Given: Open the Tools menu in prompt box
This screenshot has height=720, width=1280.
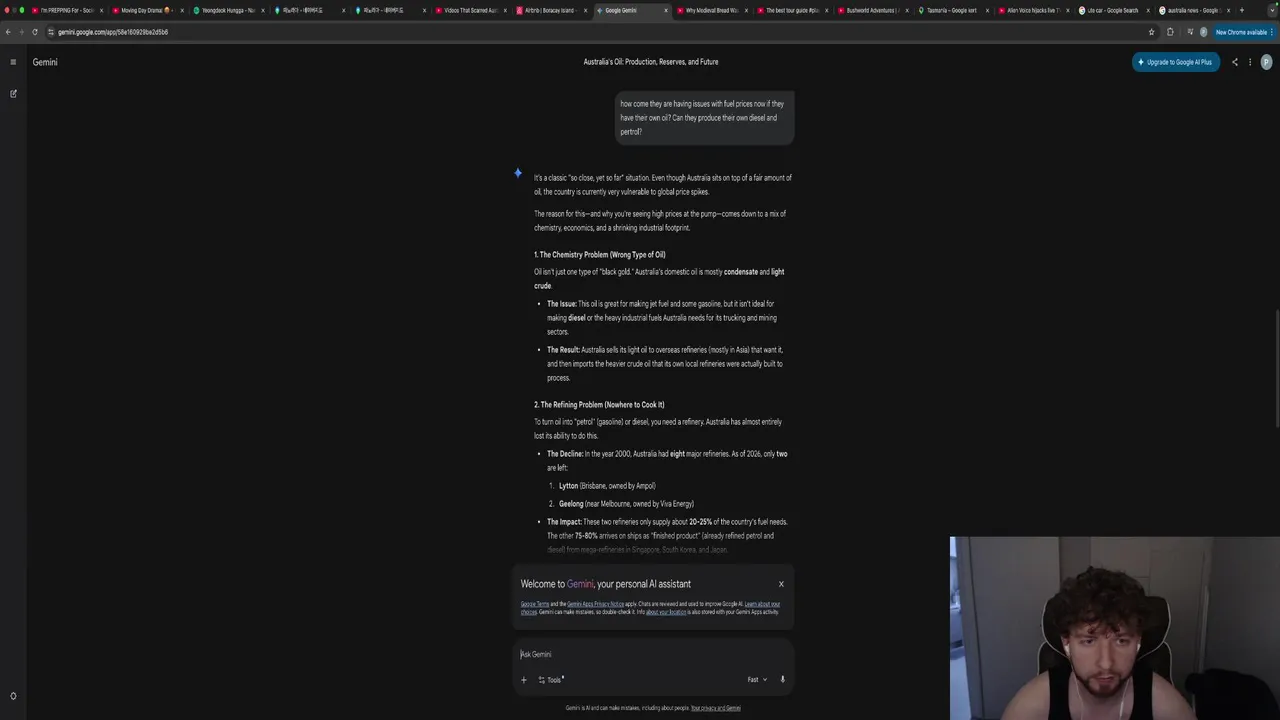Looking at the screenshot, I should point(551,680).
